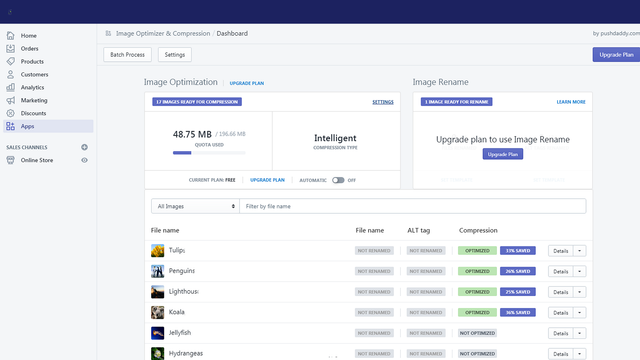Open the Batch Process tab

point(127,55)
